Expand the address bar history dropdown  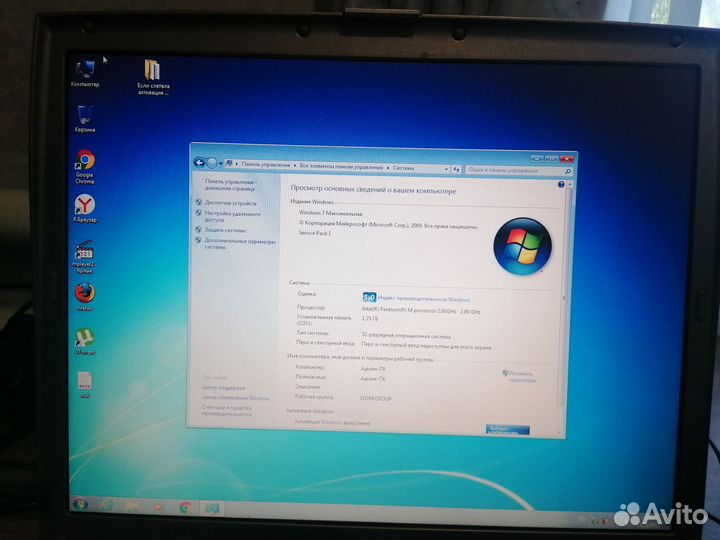click(446, 169)
